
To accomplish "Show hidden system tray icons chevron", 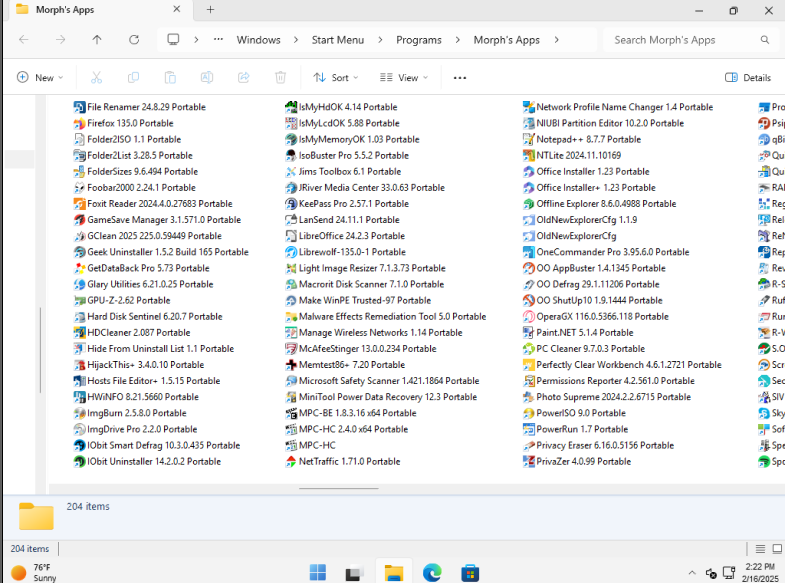I will pyautogui.click(x=692, y=572).
